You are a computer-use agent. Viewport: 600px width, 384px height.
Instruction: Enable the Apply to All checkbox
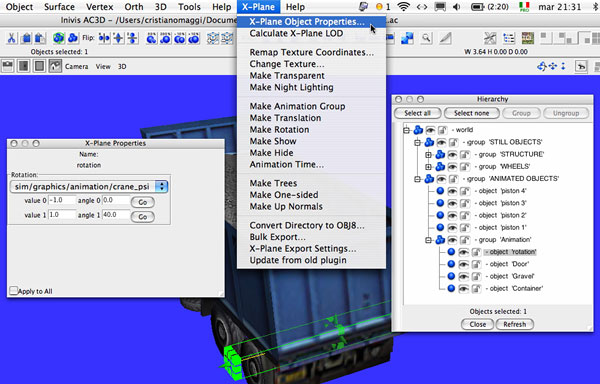14,291
